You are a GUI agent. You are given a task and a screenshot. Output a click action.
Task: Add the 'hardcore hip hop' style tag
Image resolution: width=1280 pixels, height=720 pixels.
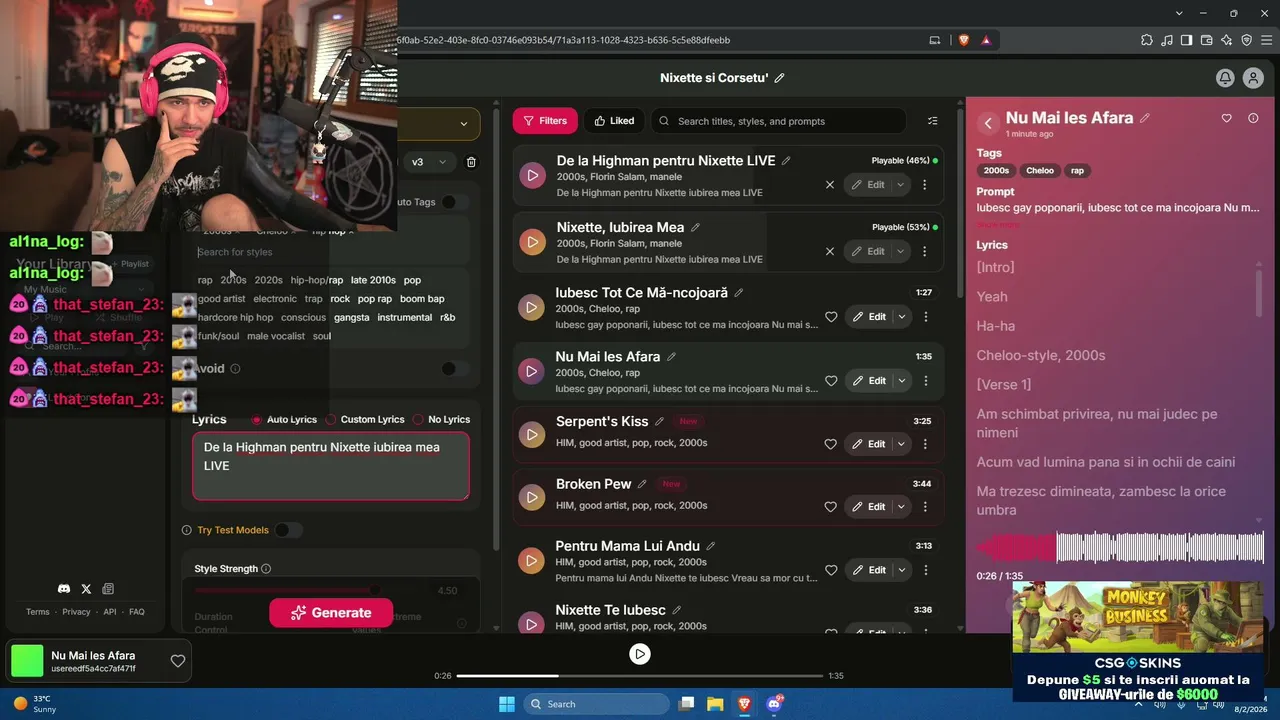(x=235, y=318)
